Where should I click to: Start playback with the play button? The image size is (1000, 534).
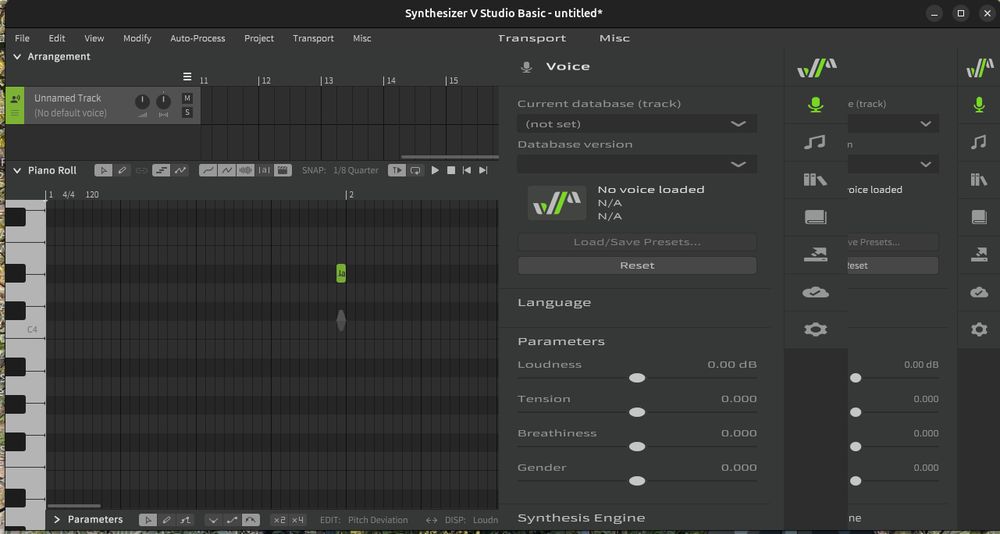[435, 170]
